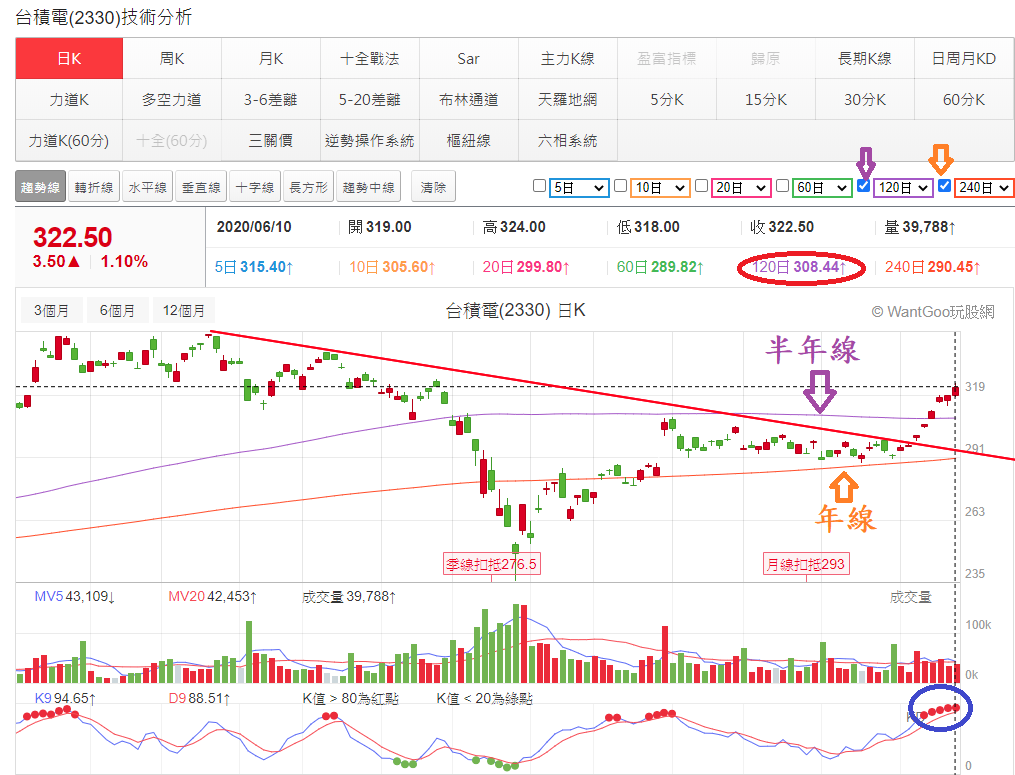Screen dimensions: 1015x775
Task: Set chart range to 3個月
Action: click(x=52, y=310)
